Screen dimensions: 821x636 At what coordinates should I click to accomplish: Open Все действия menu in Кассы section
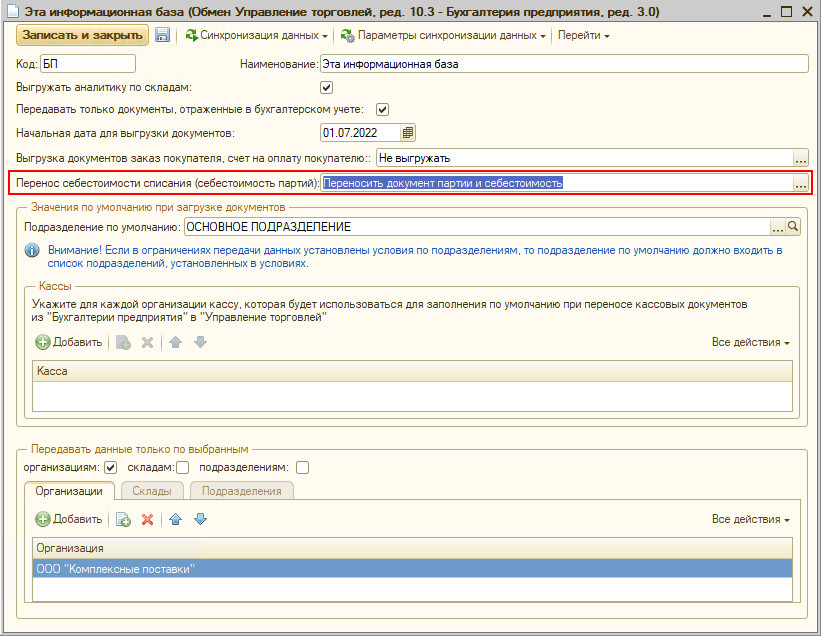[750, 342]
